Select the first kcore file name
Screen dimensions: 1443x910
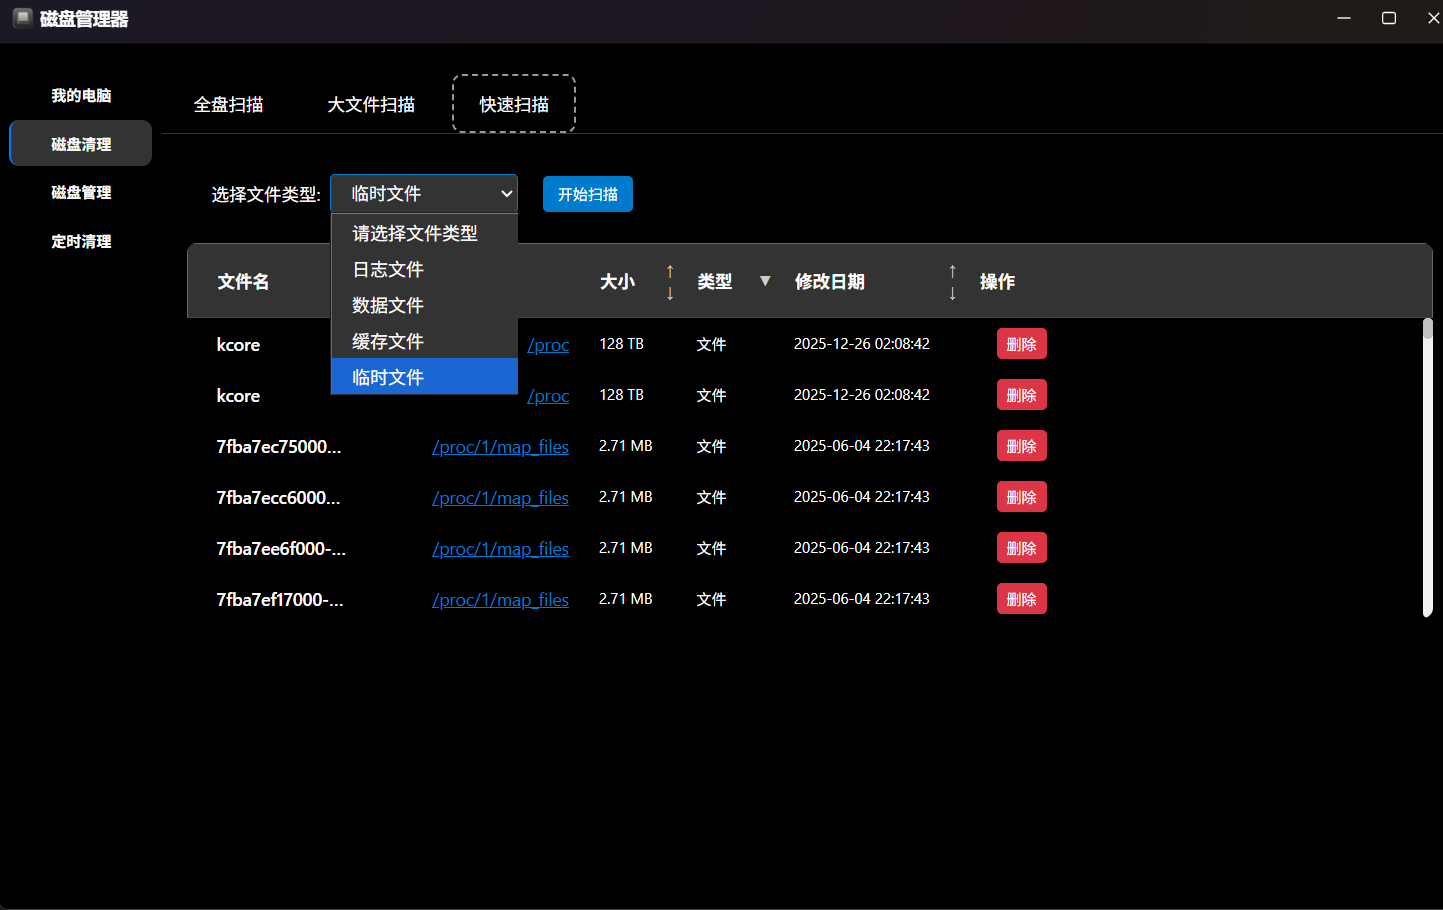tap(238, 345)
